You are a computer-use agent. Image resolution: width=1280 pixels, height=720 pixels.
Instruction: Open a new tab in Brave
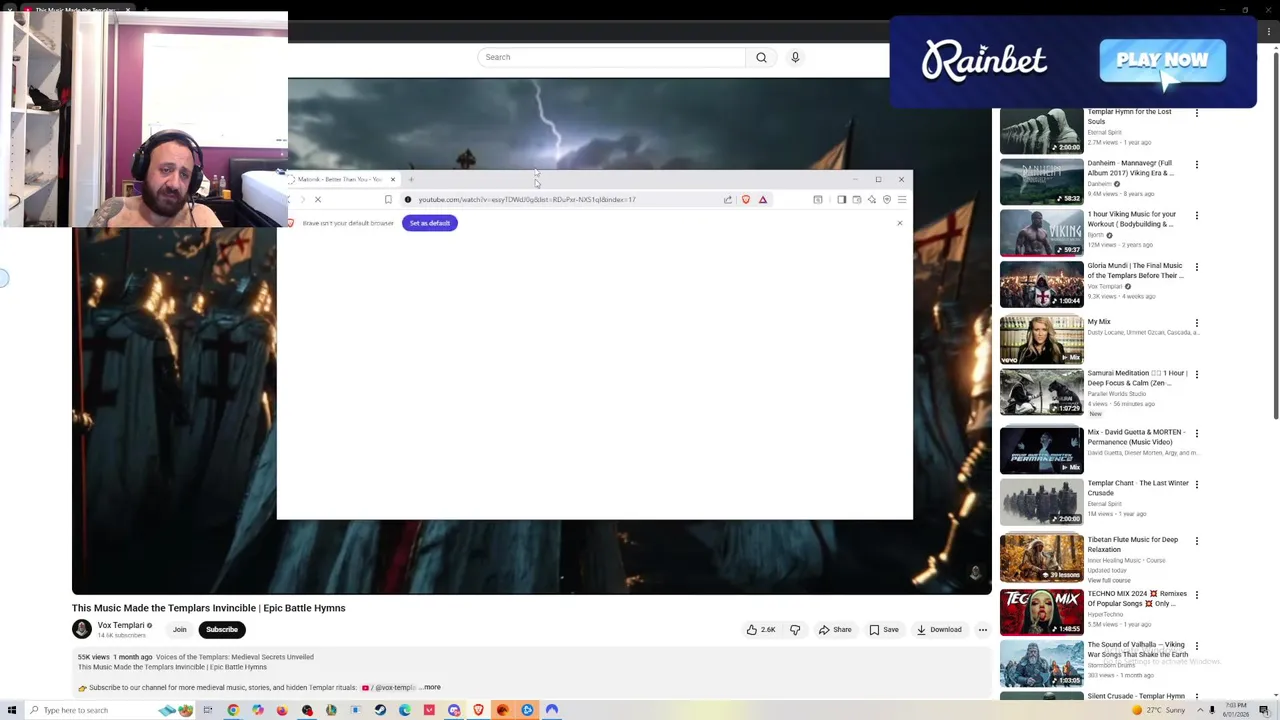click(409, 181)
